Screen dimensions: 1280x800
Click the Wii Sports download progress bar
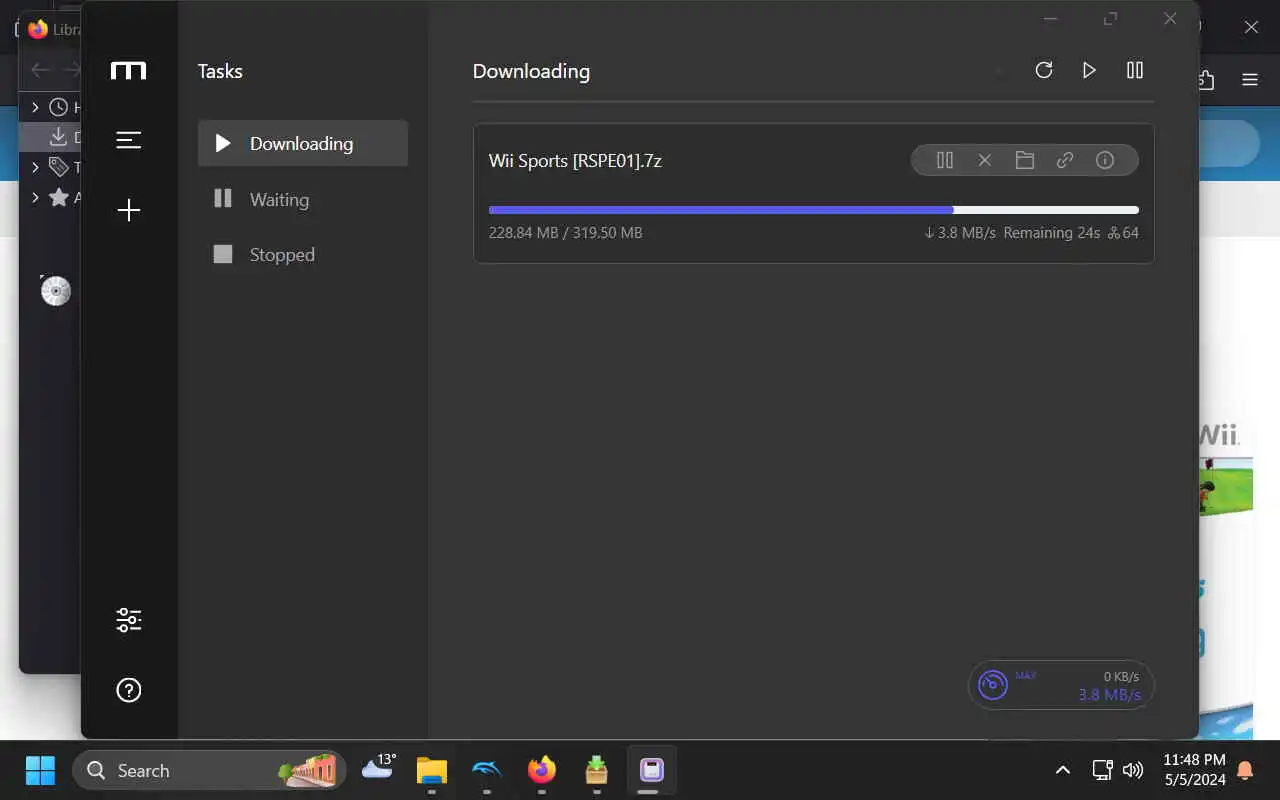click(814, 210)
